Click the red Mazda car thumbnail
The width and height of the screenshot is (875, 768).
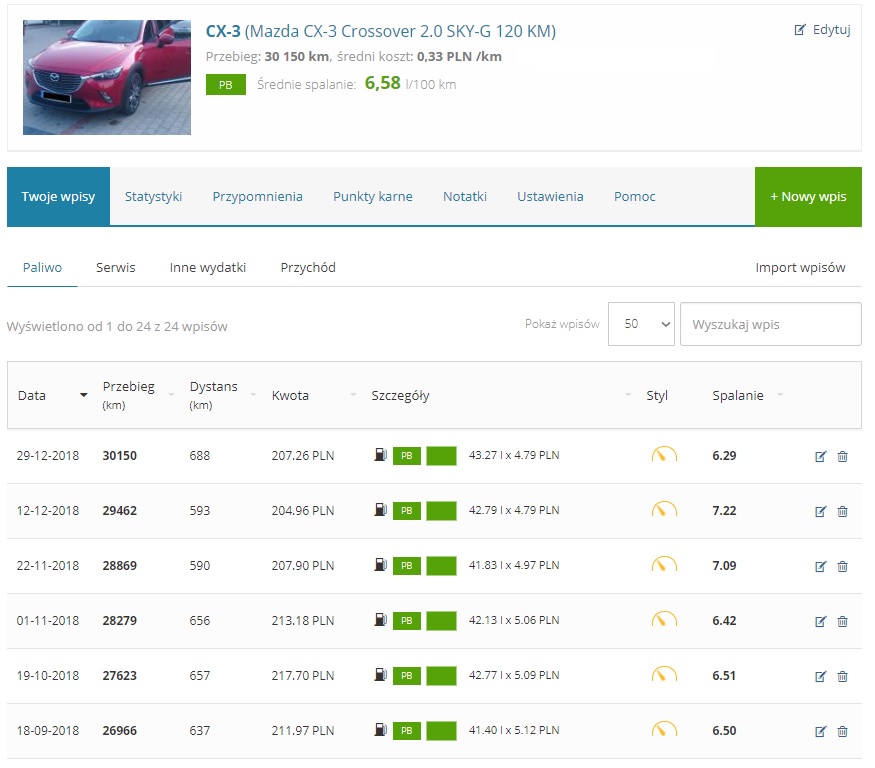click(107, 77)
